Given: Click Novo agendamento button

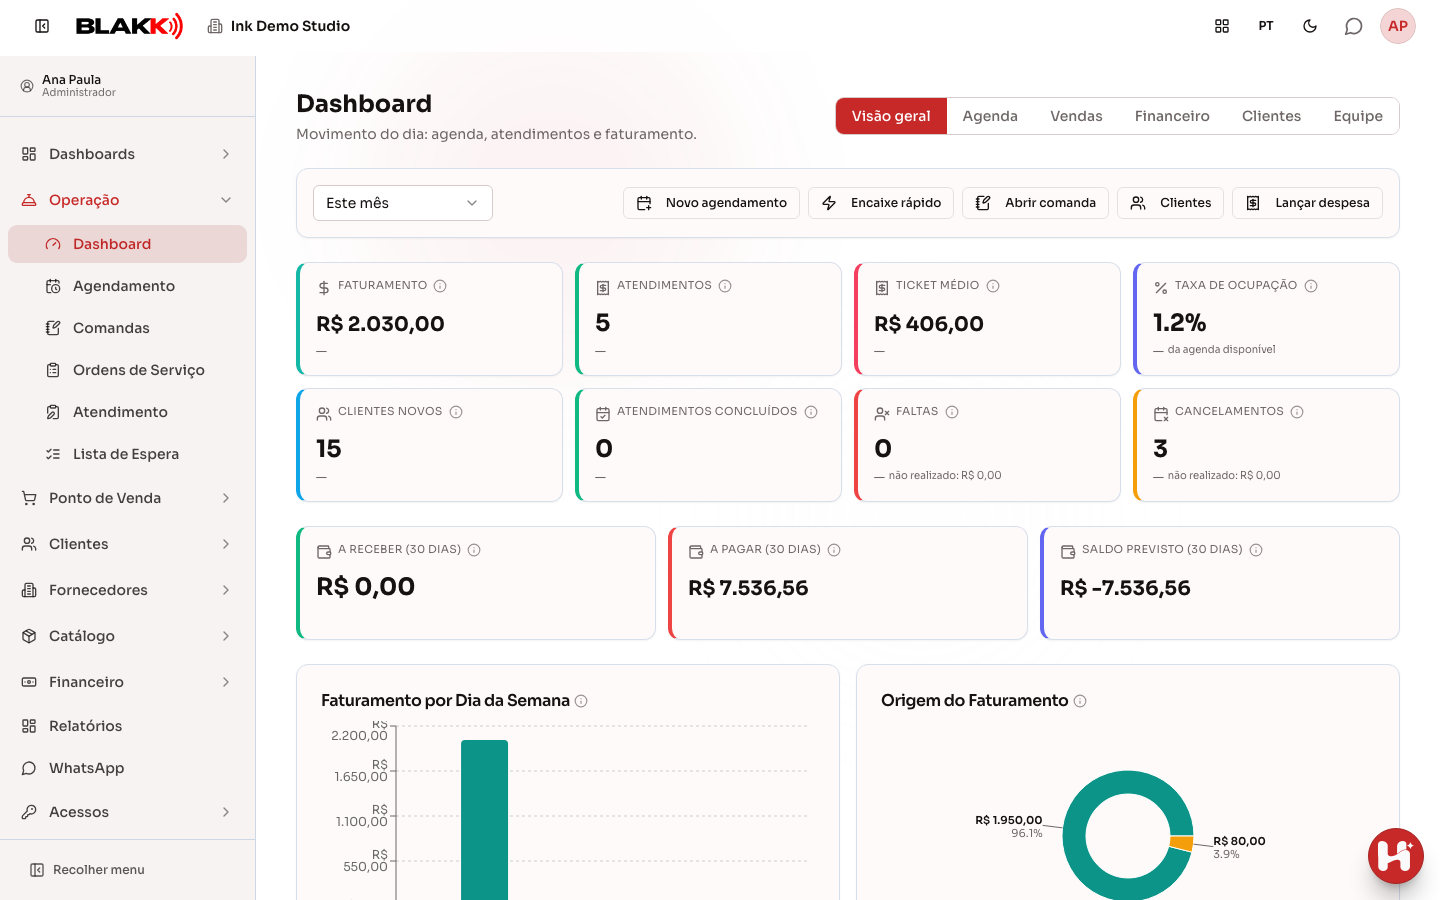Looking at the screenshot, I should 711,203.
